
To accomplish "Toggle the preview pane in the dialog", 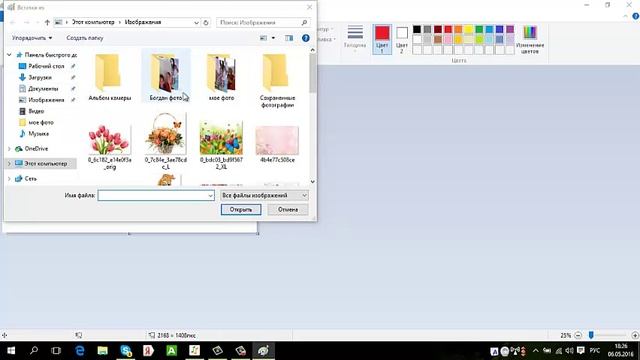I will tap(289, 38).
